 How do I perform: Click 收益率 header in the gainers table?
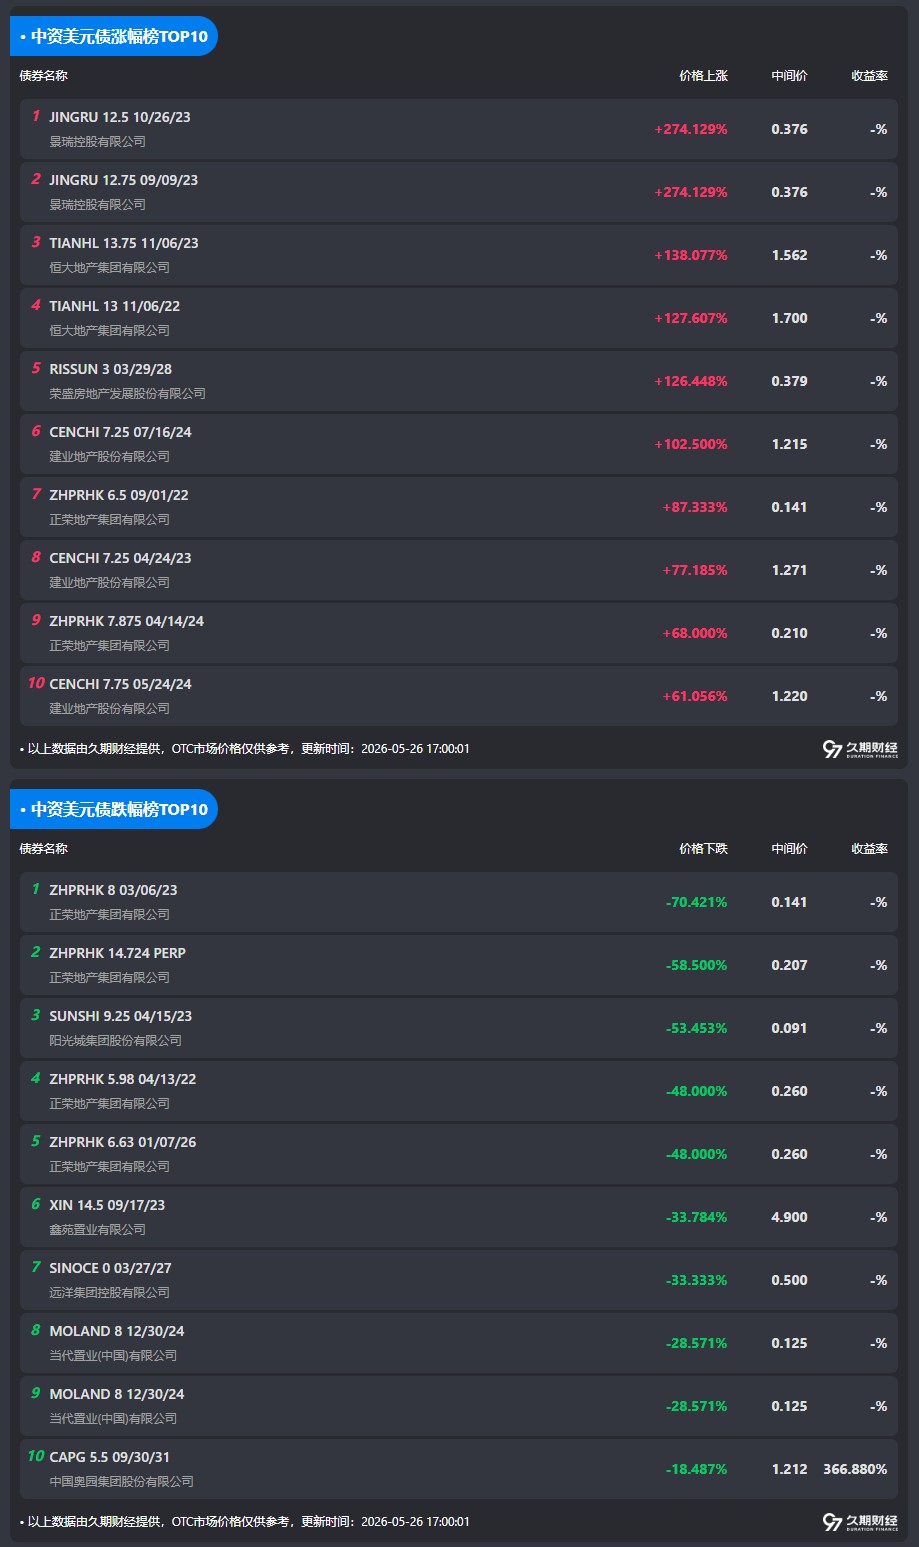(x=869, y=76)
